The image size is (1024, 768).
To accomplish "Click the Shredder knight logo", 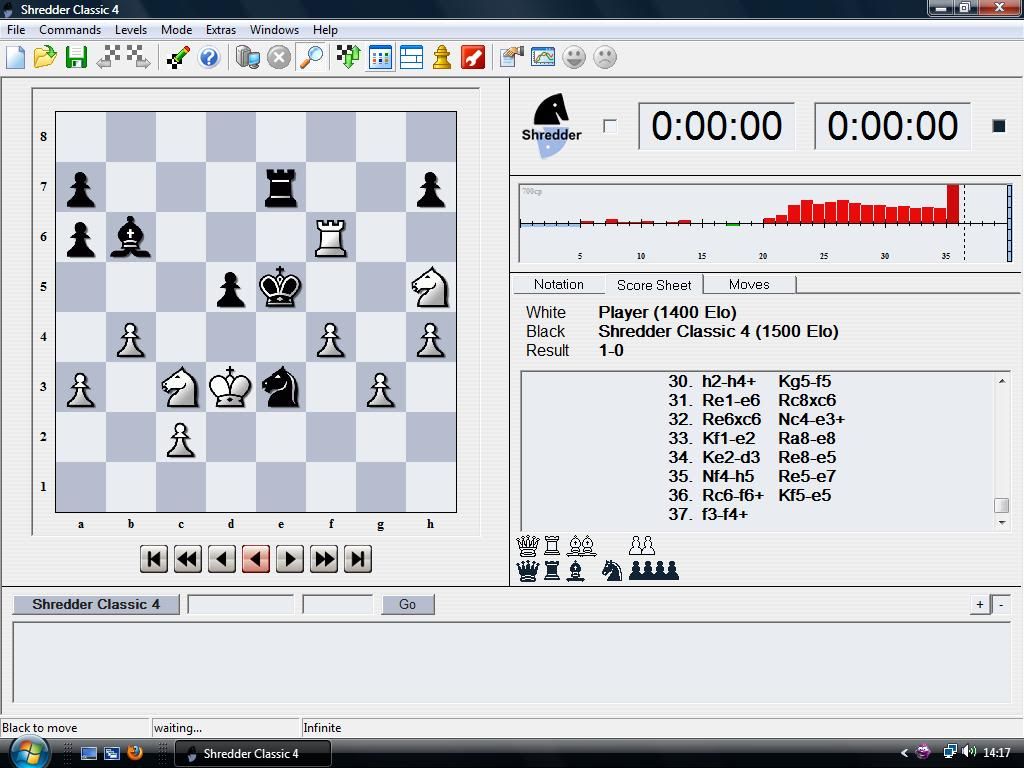I will (551, 124).
